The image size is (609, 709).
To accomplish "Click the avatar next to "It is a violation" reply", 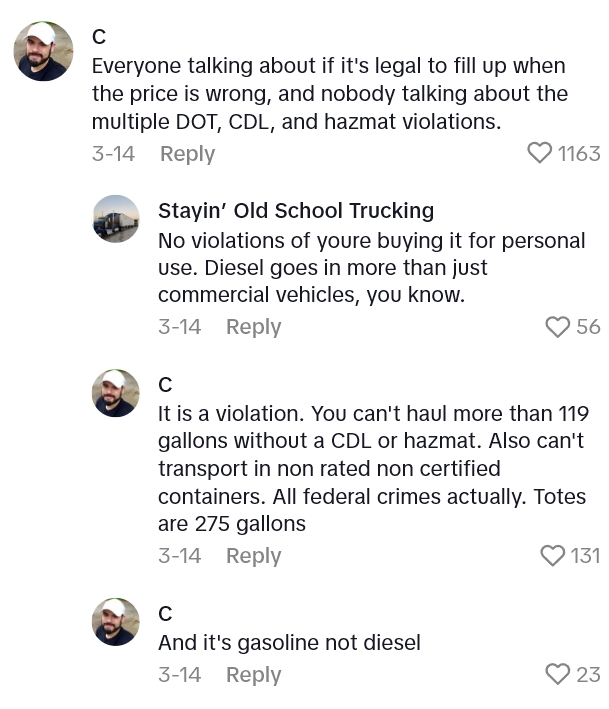I will [116, 392].
